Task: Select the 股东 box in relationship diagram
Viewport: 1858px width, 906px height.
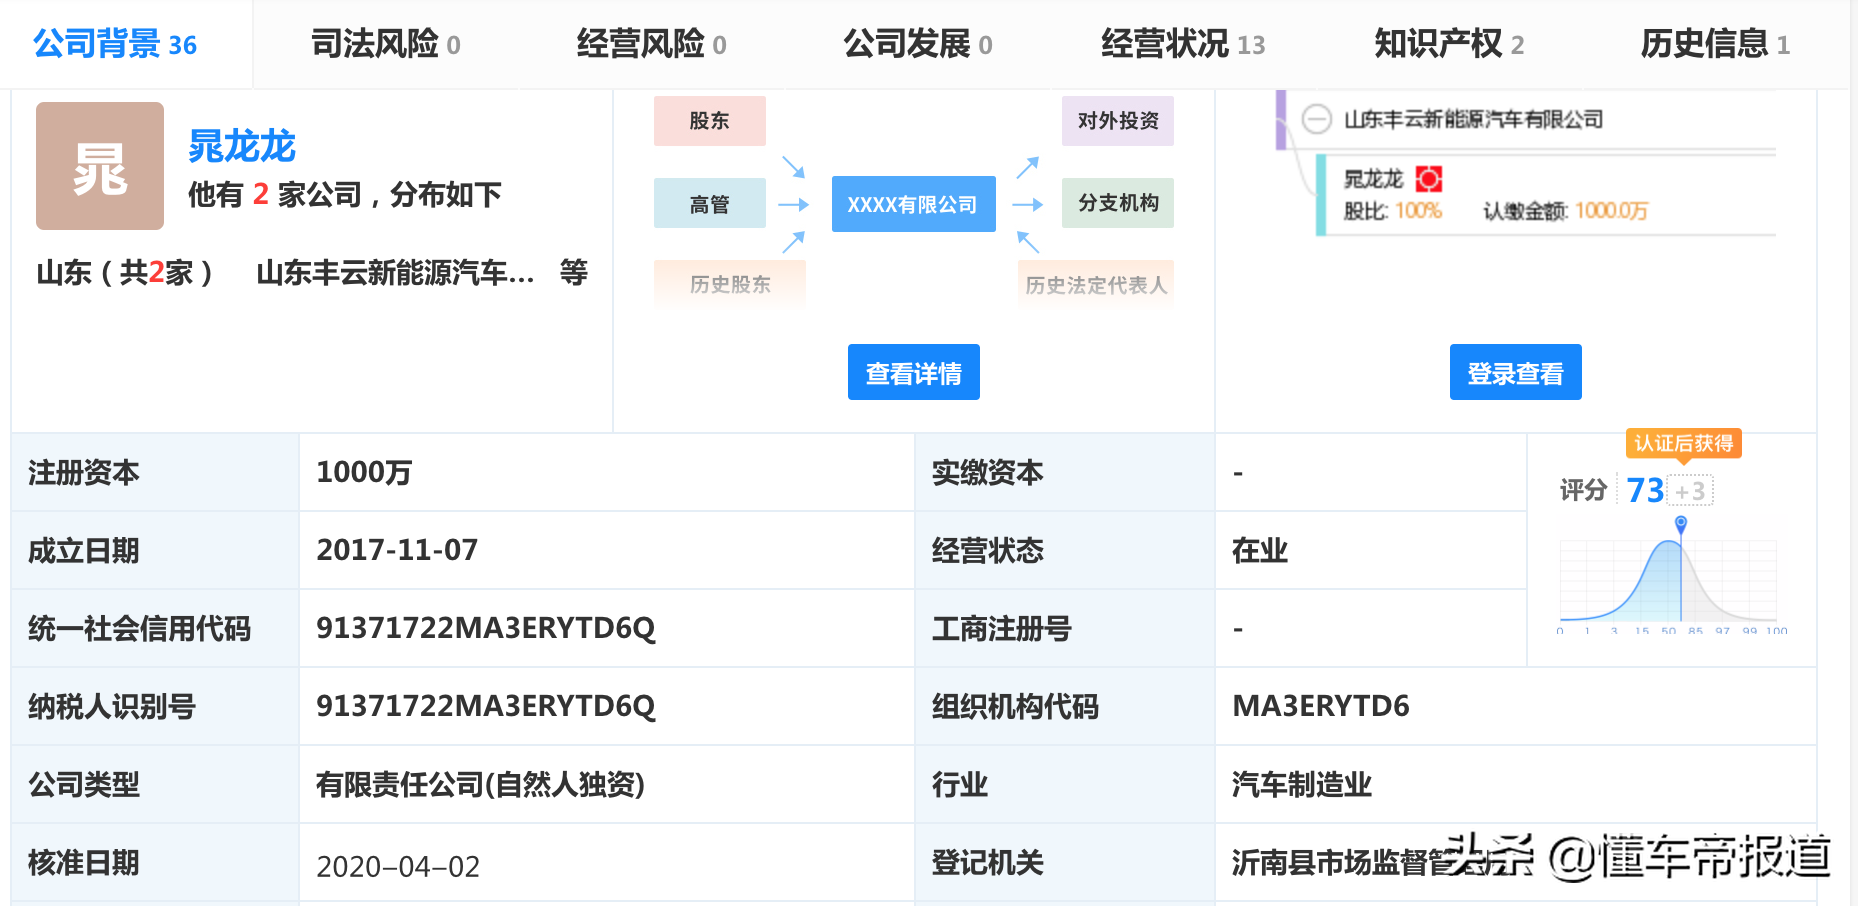Action: click(x=710, y=121)
